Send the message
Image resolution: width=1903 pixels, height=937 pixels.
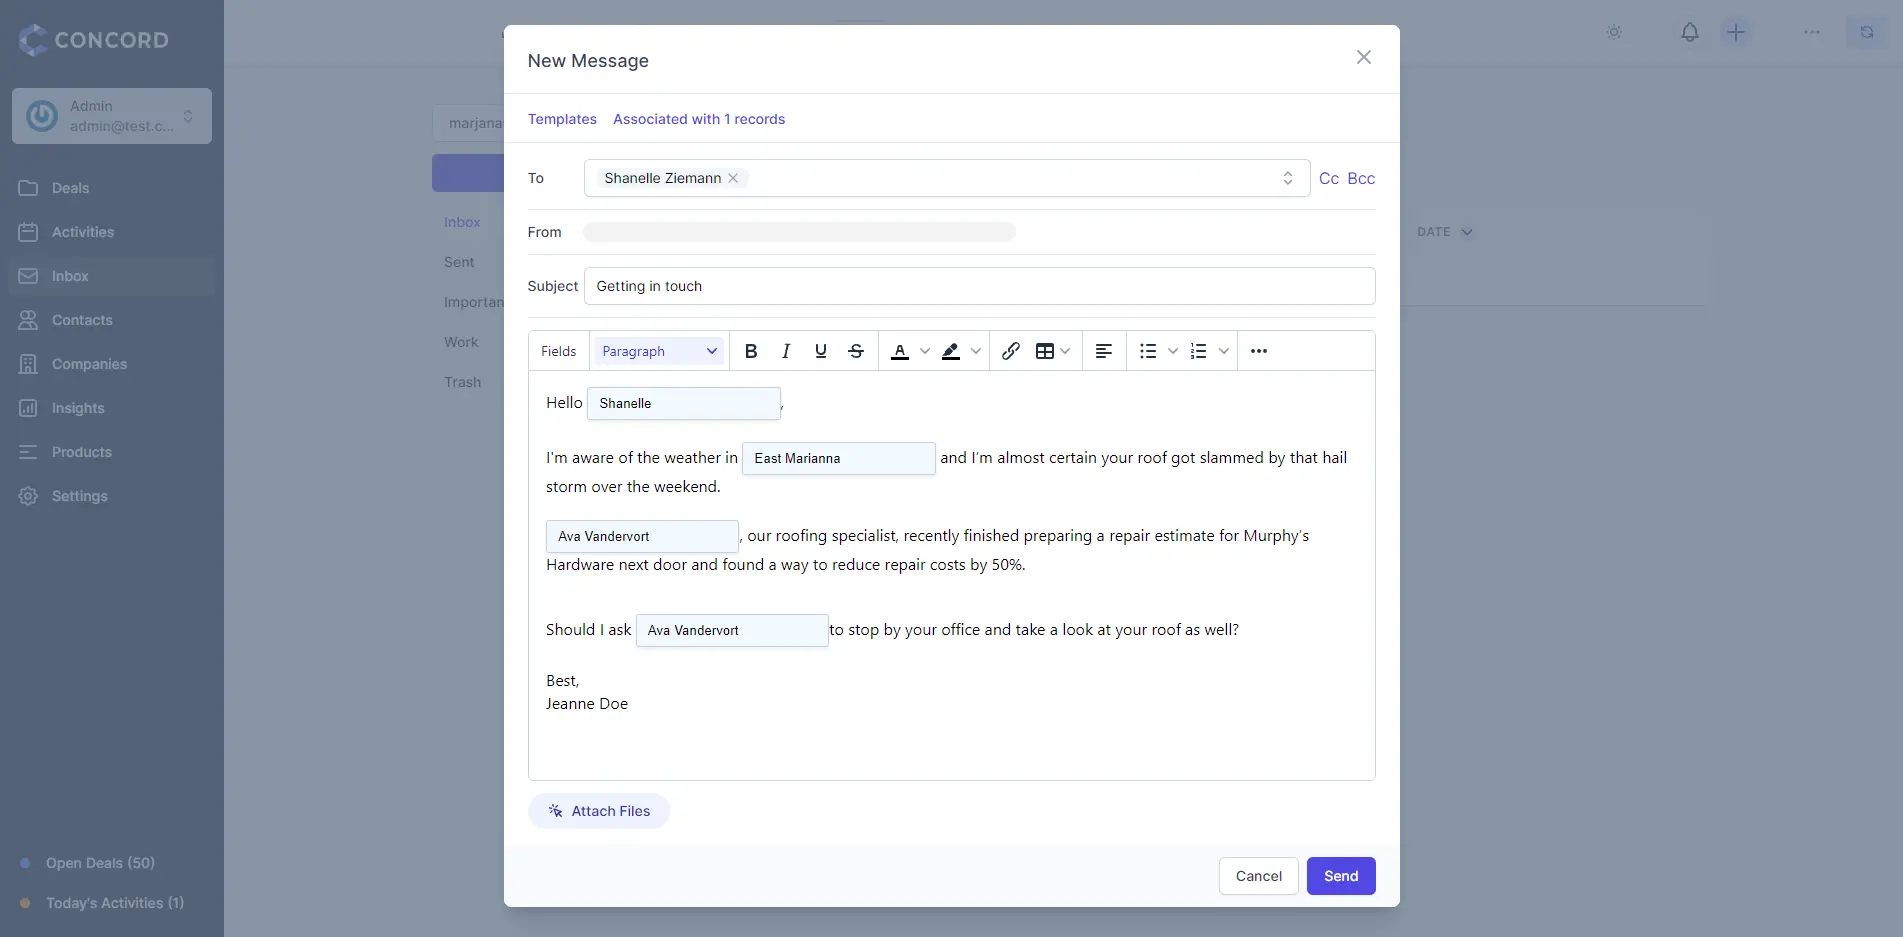[1341, 876]
